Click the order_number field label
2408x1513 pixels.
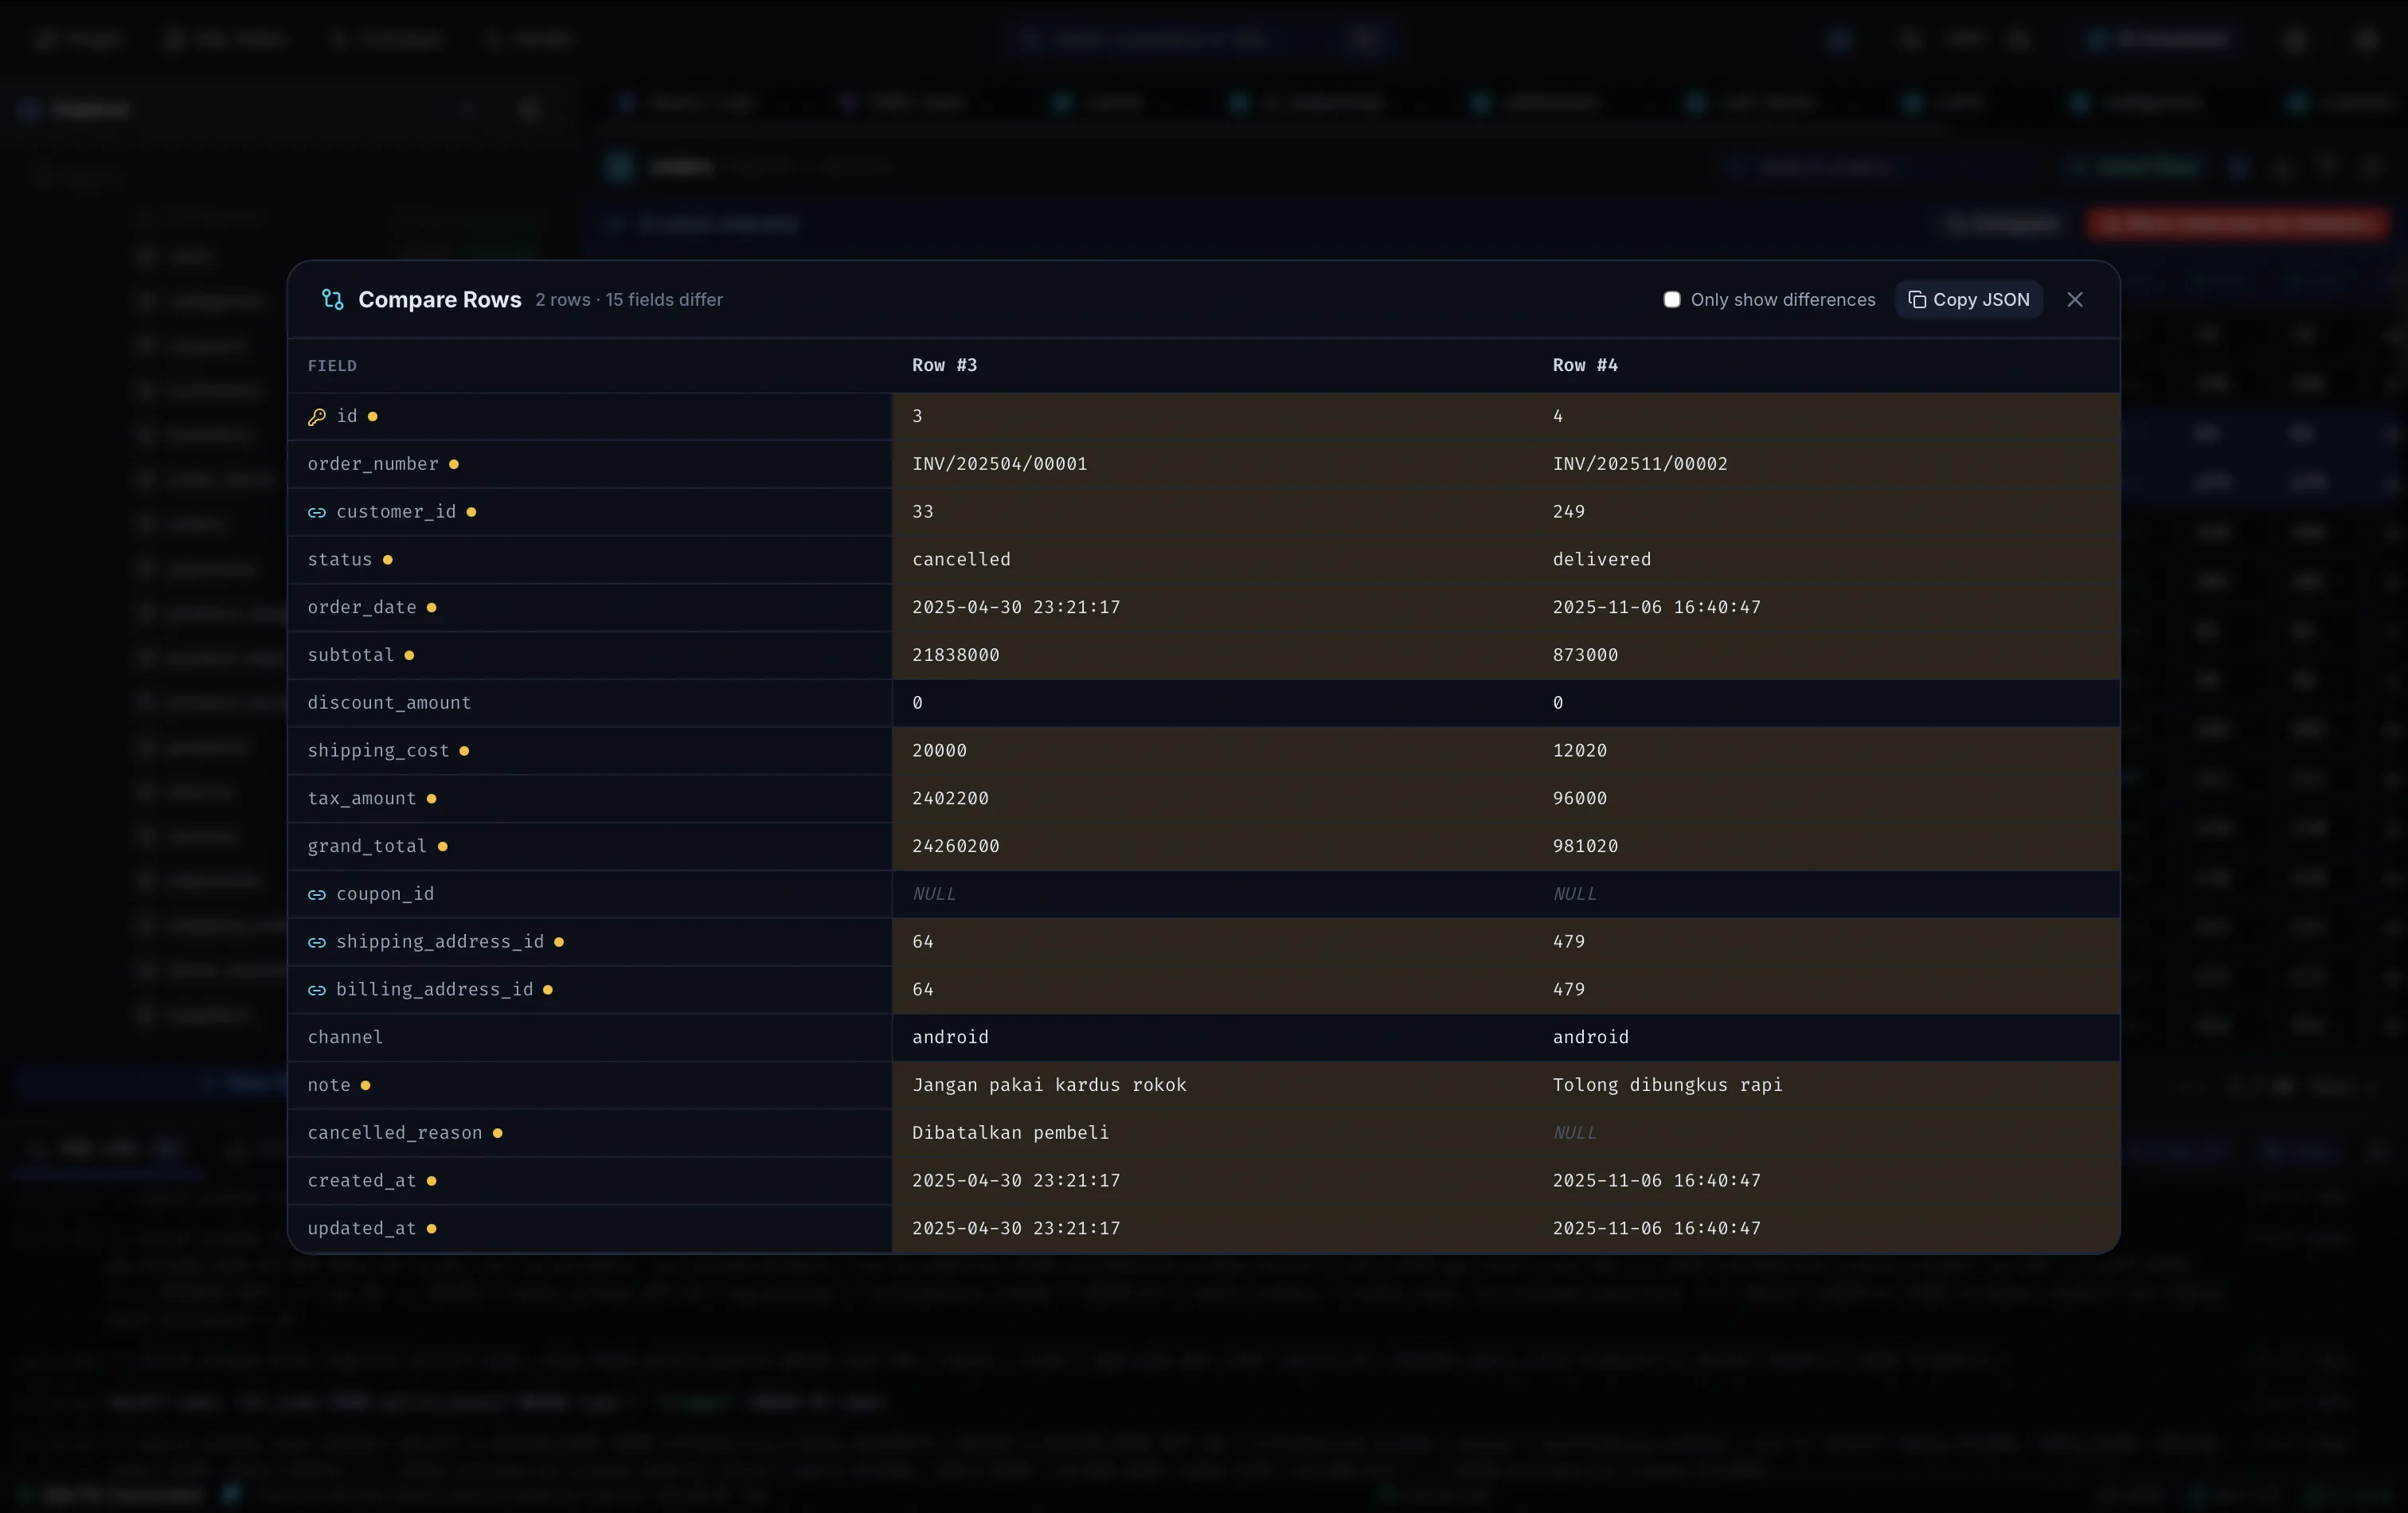373,464
